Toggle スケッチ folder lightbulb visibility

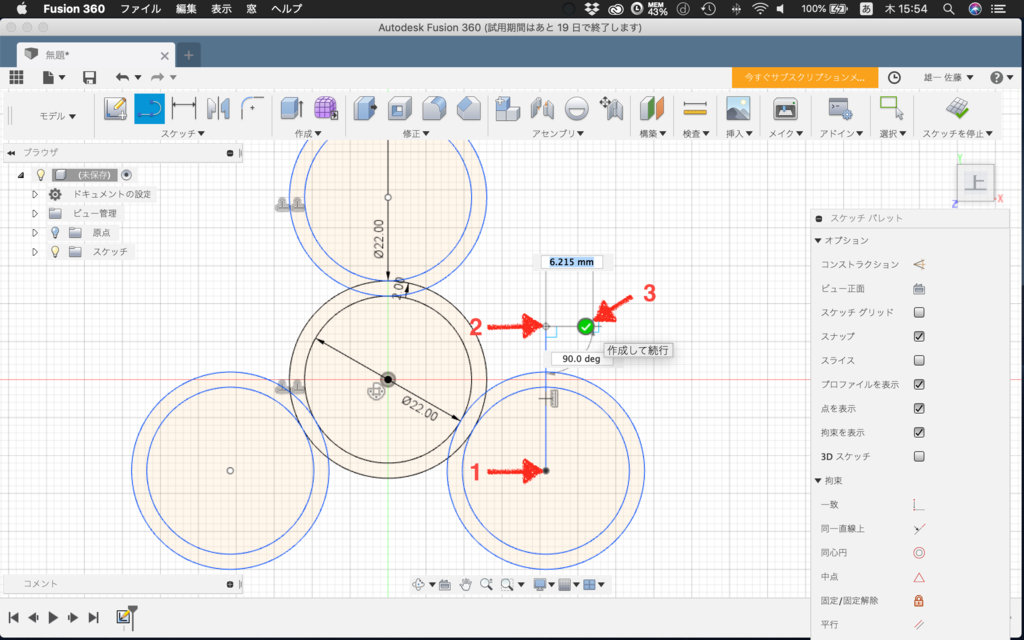[56, 251]
